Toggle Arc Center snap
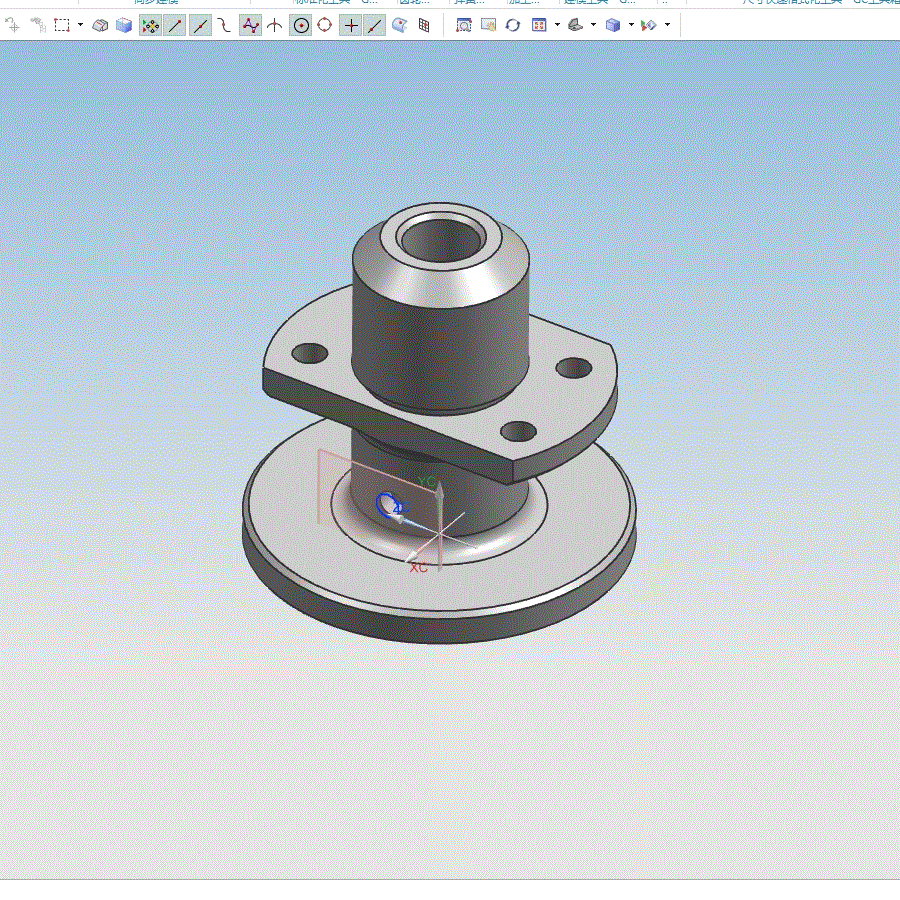The height and width of the screenshot is (900, 900). (x=301, y=25)
